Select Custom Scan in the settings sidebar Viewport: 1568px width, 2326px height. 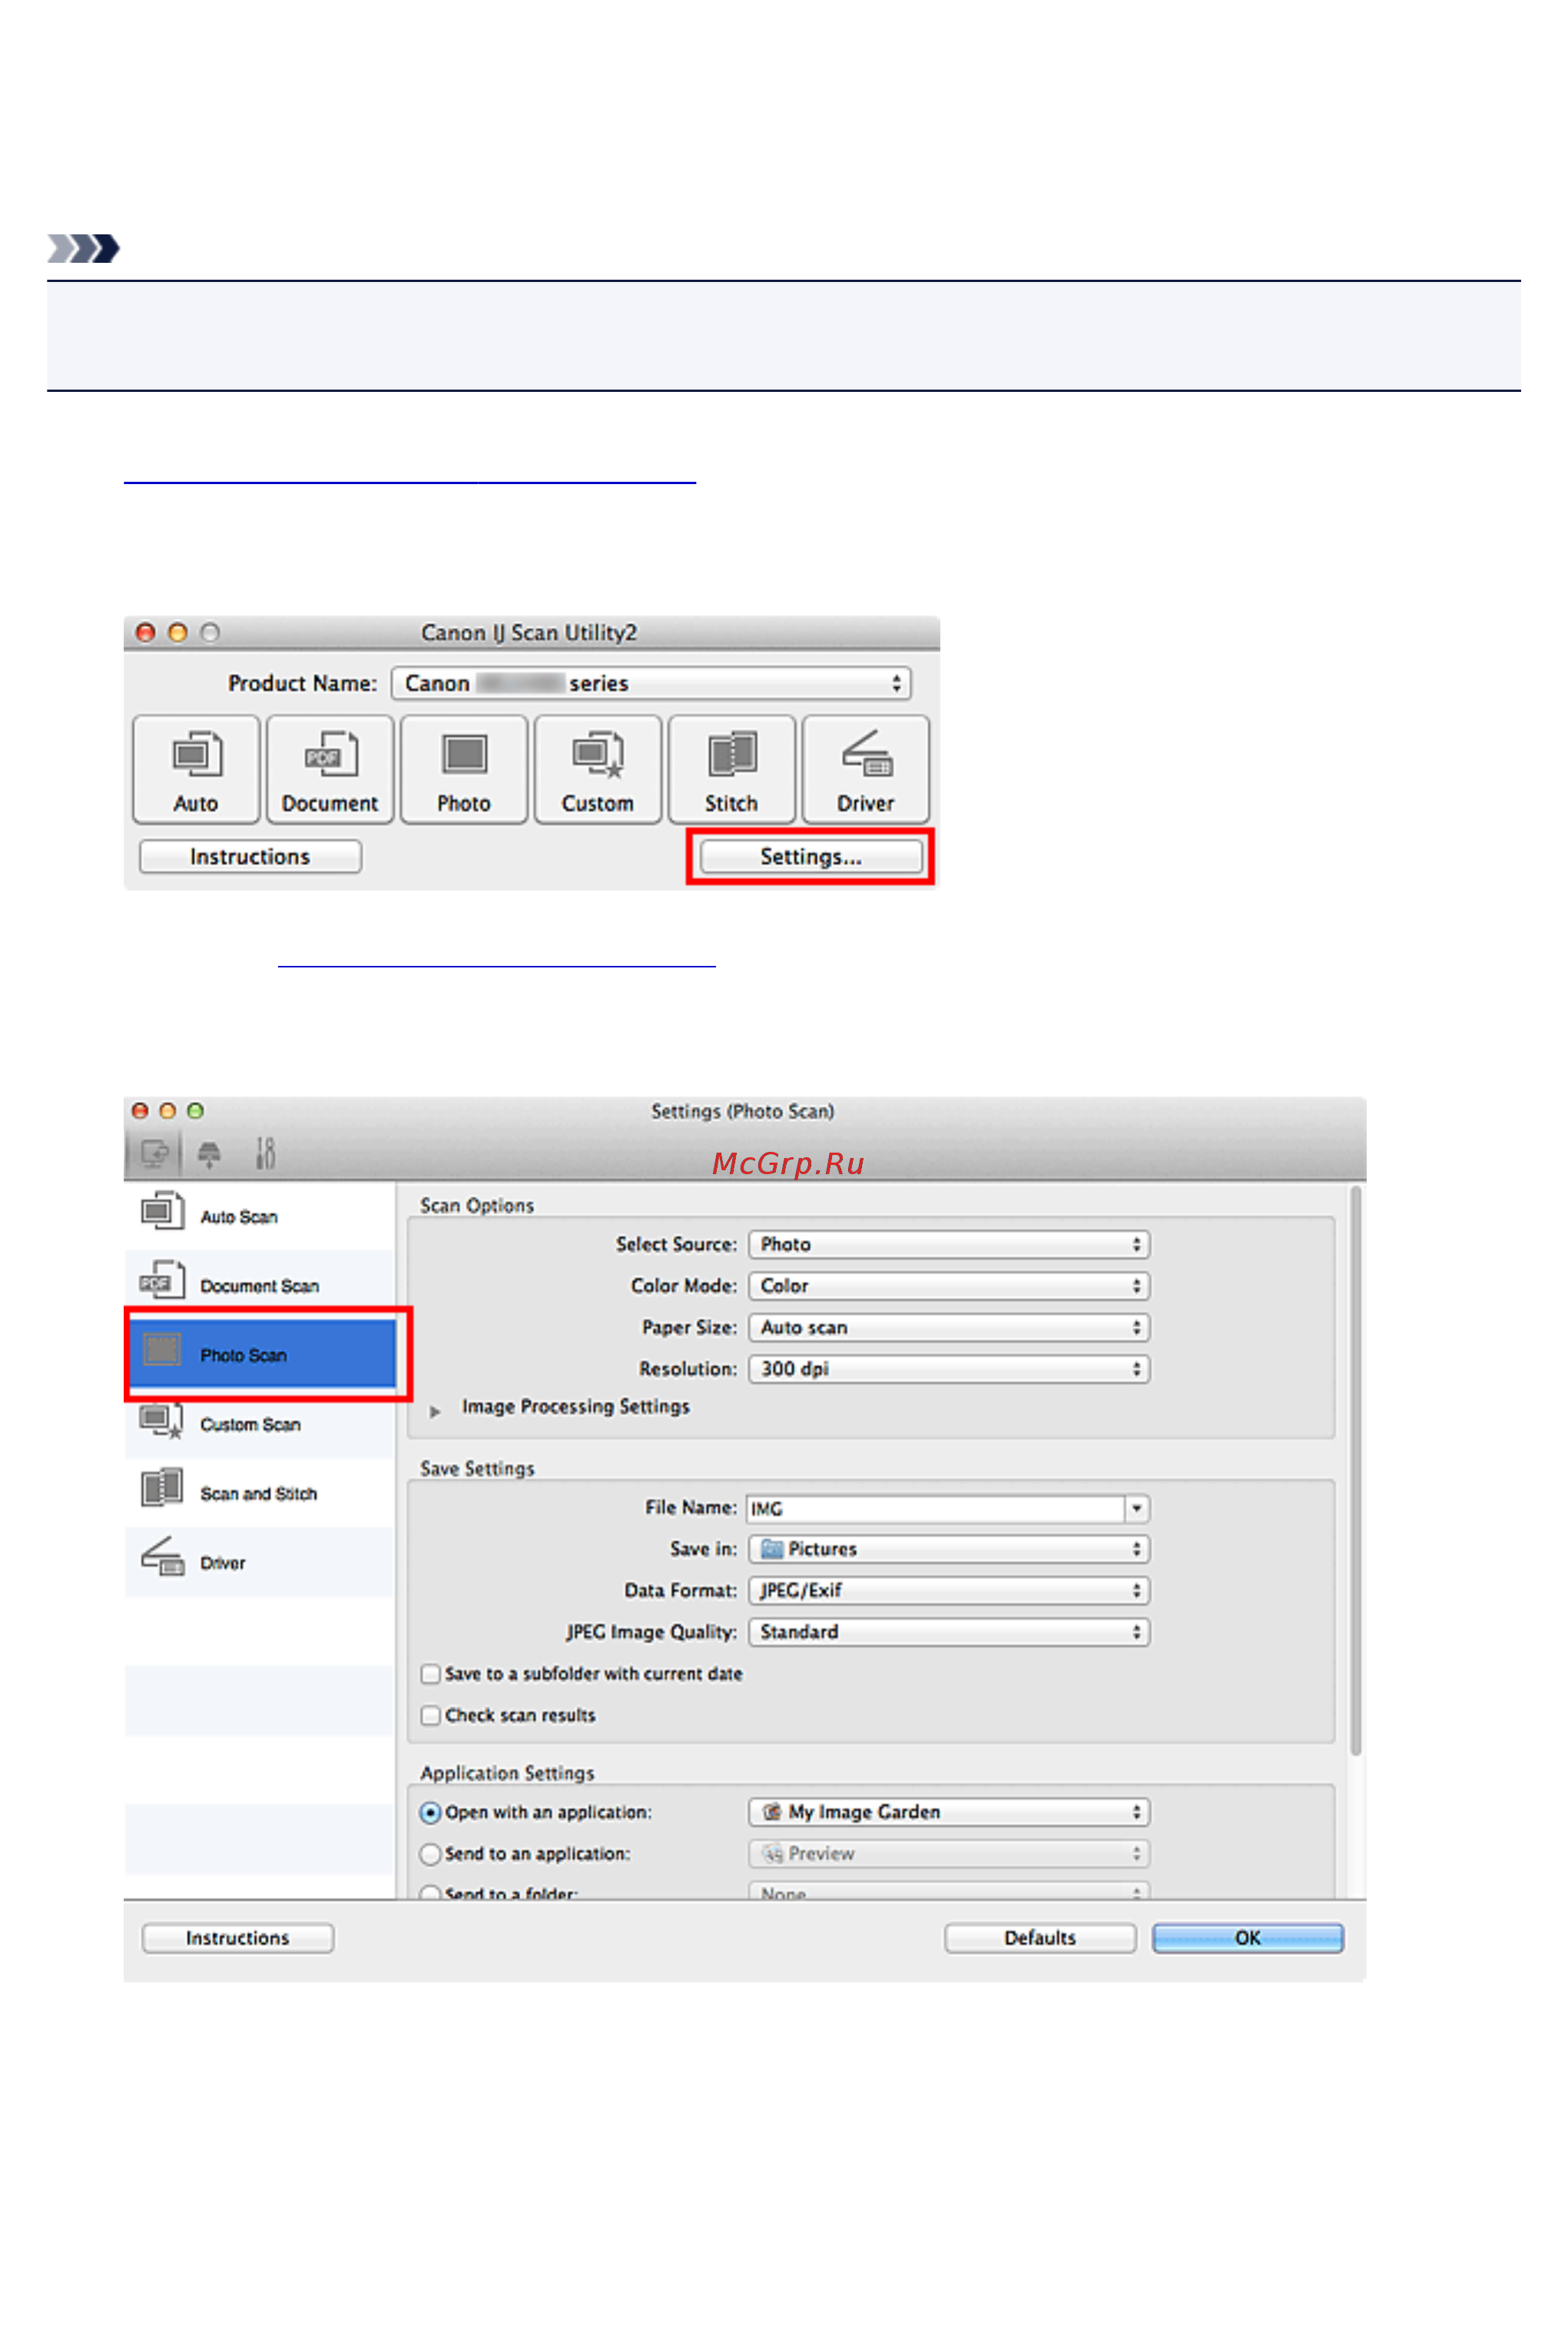click(x=260, y=1423)
